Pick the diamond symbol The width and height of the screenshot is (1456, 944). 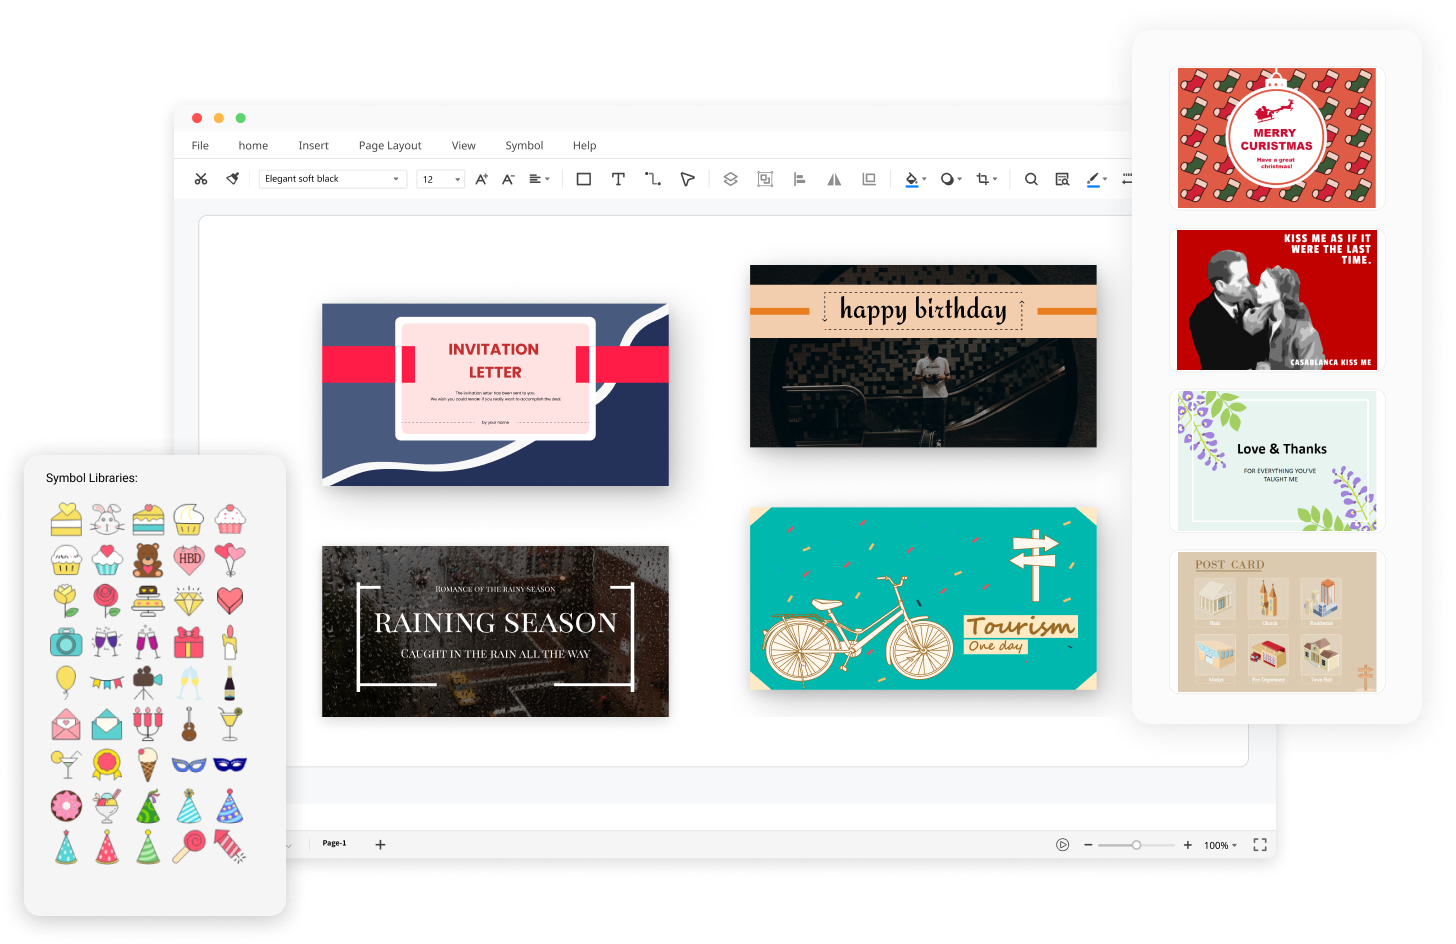[x=189, y=600]
